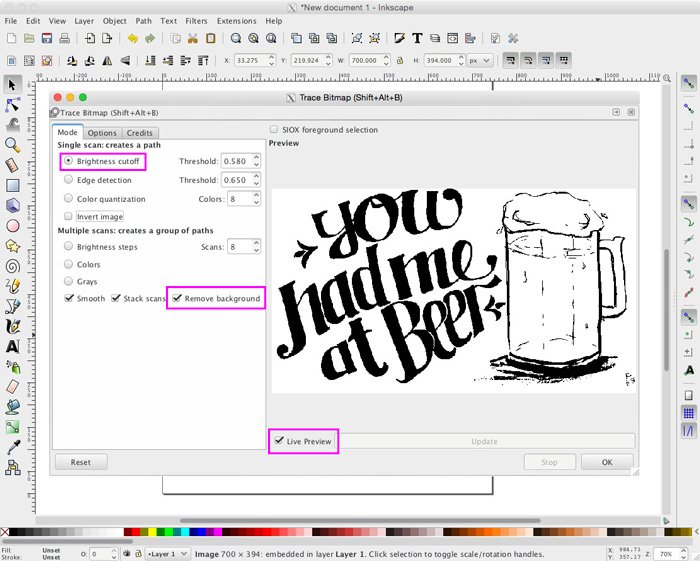Expand the Layer 1 selector dropdown
Image resolution: width=700 pixels, height=561 pixels.
coord(167,553)
